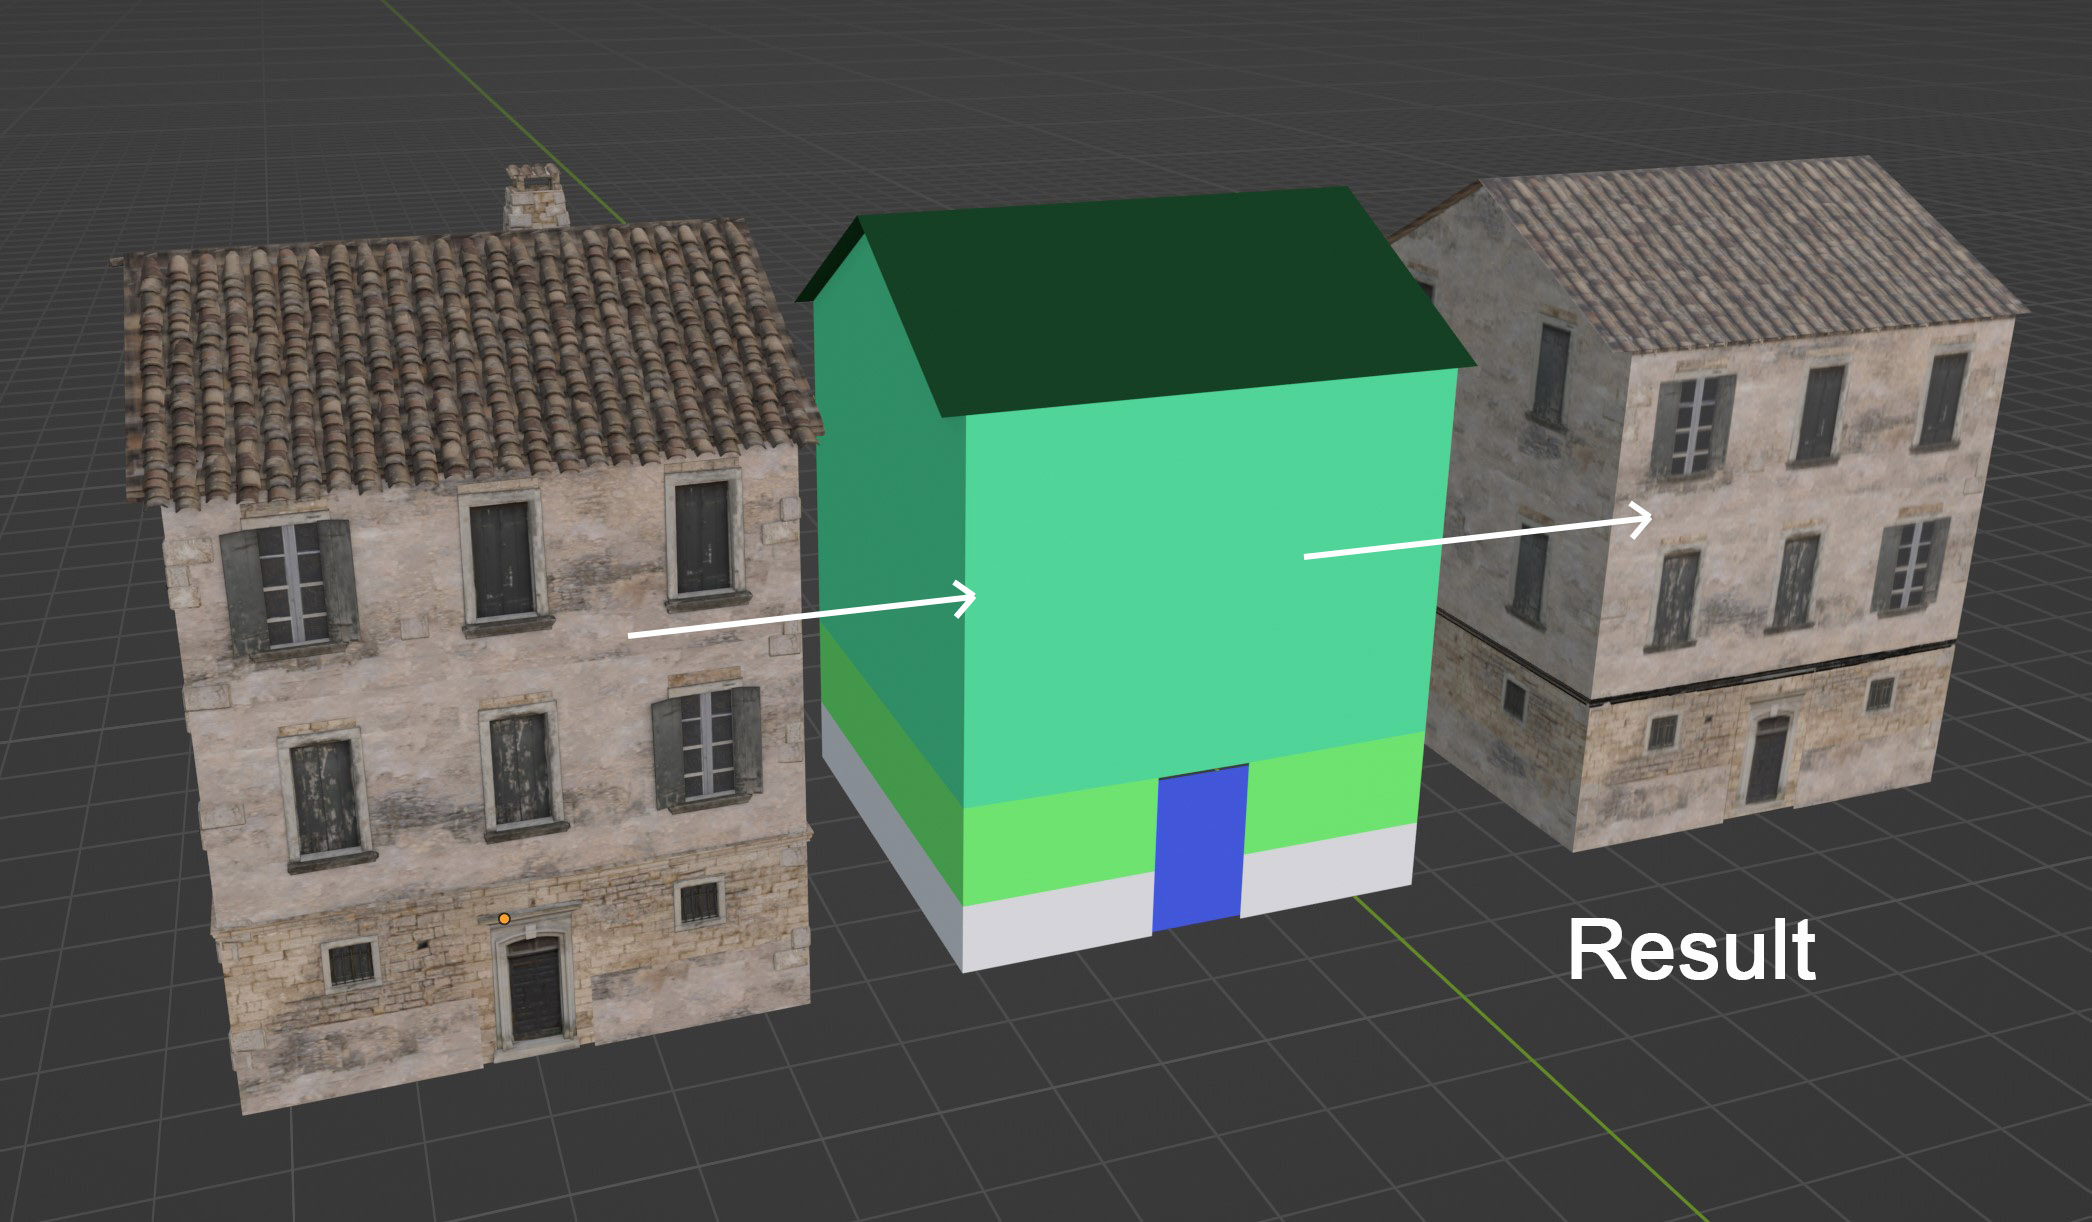Click the open-shuttered upper window on result house front
This screenshot has height=1222, width=2092.
coord(1693,425)
